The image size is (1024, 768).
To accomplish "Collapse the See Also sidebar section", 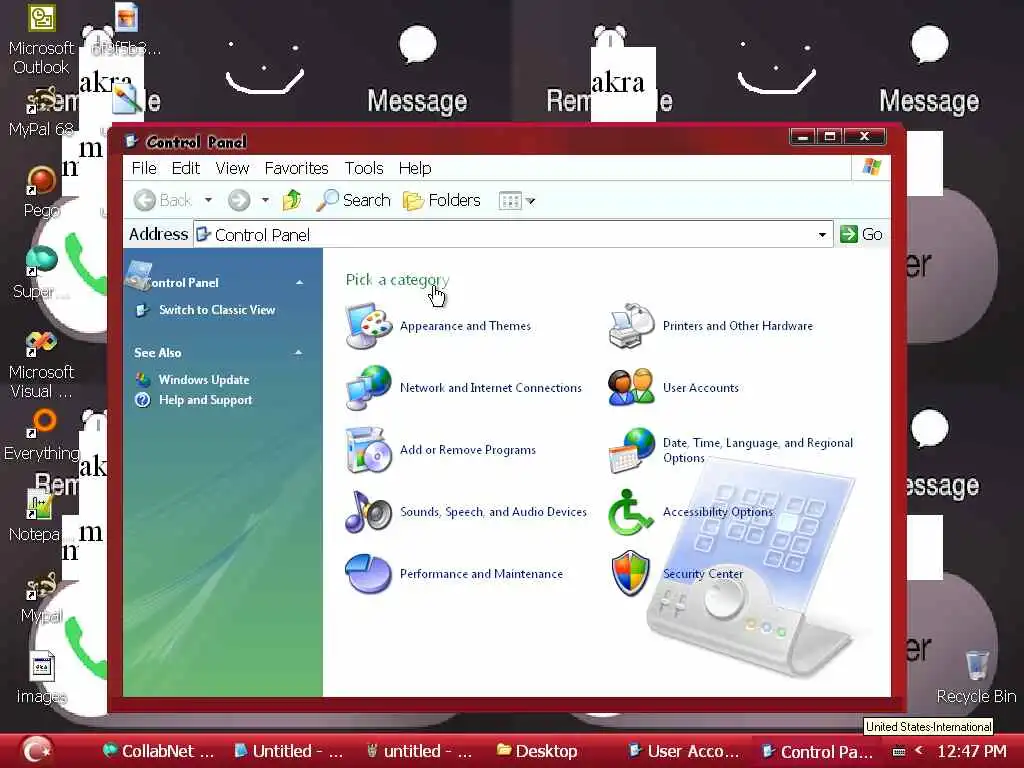I will (x=298, y=353).
